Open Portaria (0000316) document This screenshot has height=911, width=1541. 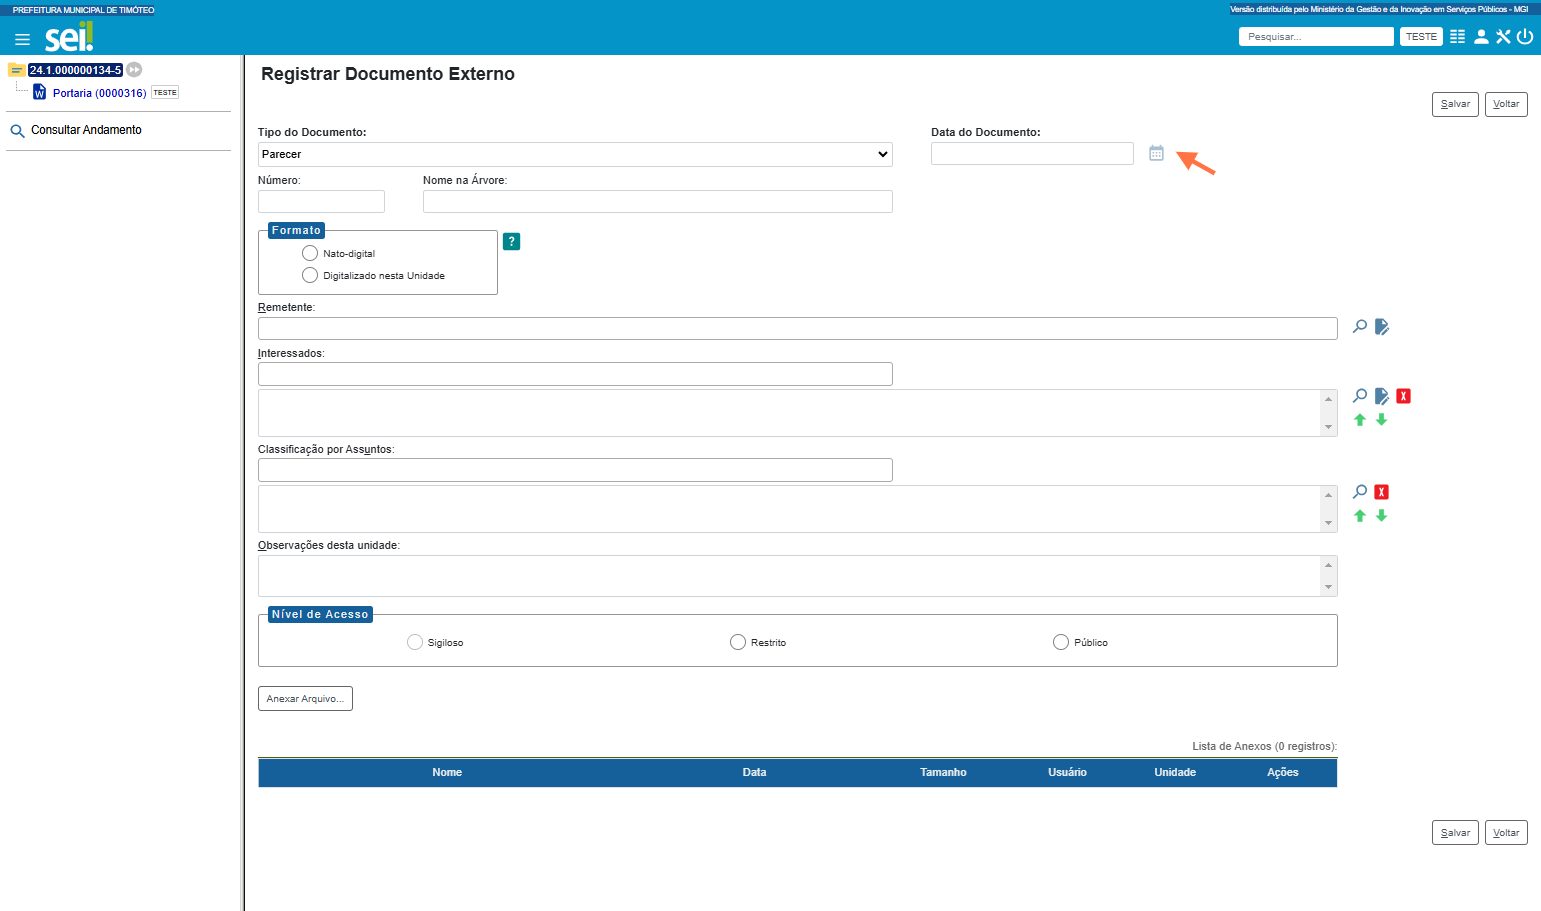(x=99, y=93)
